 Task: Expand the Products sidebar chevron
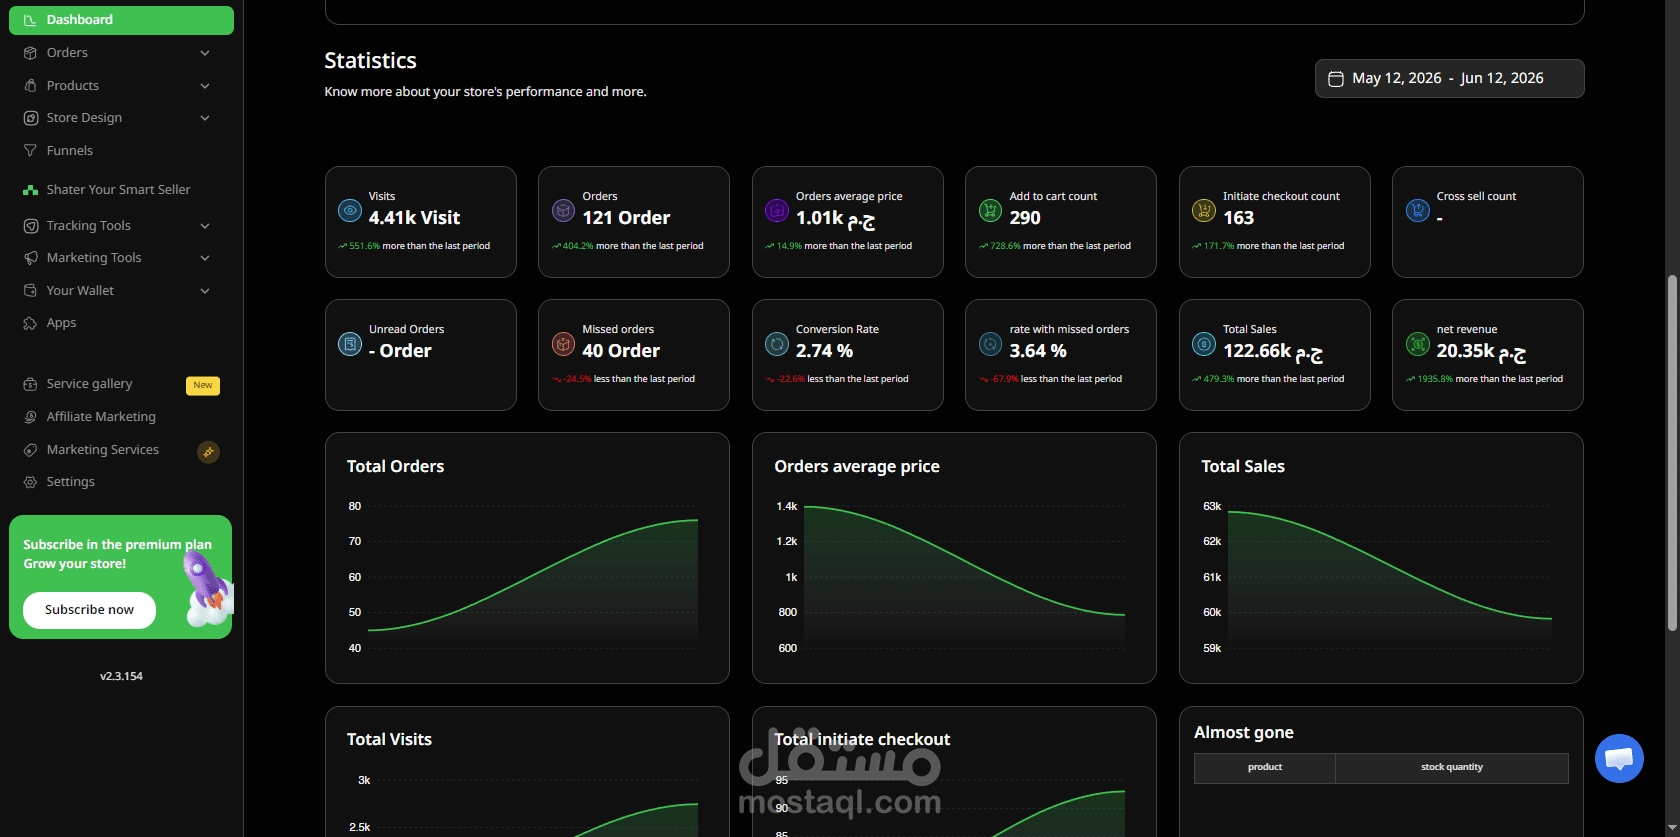[205, 86]
